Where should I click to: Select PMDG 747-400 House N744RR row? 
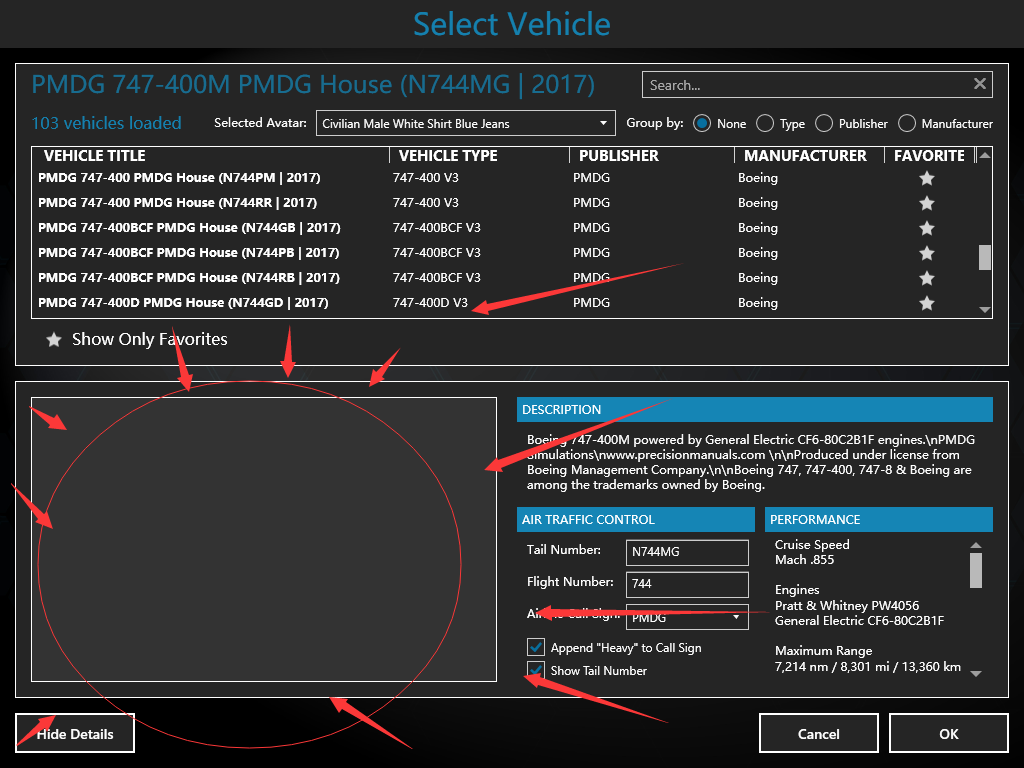(x=504, y=202)
